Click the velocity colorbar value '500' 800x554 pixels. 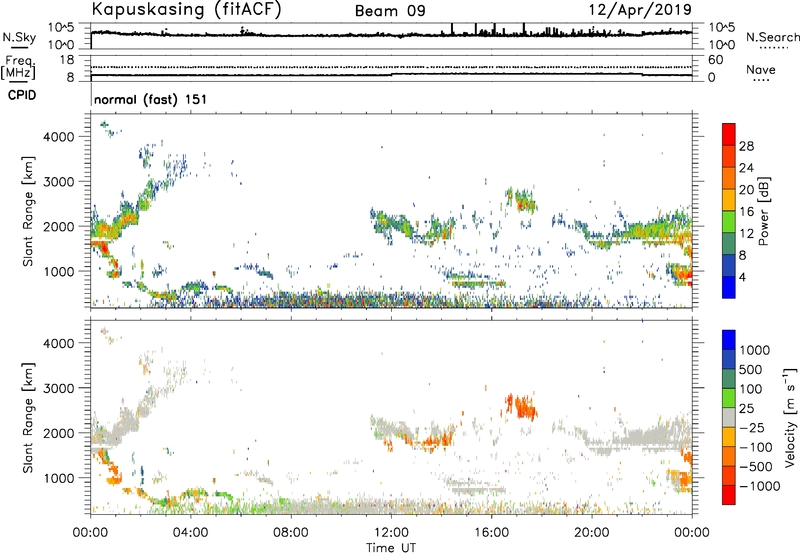pos(751,369)
